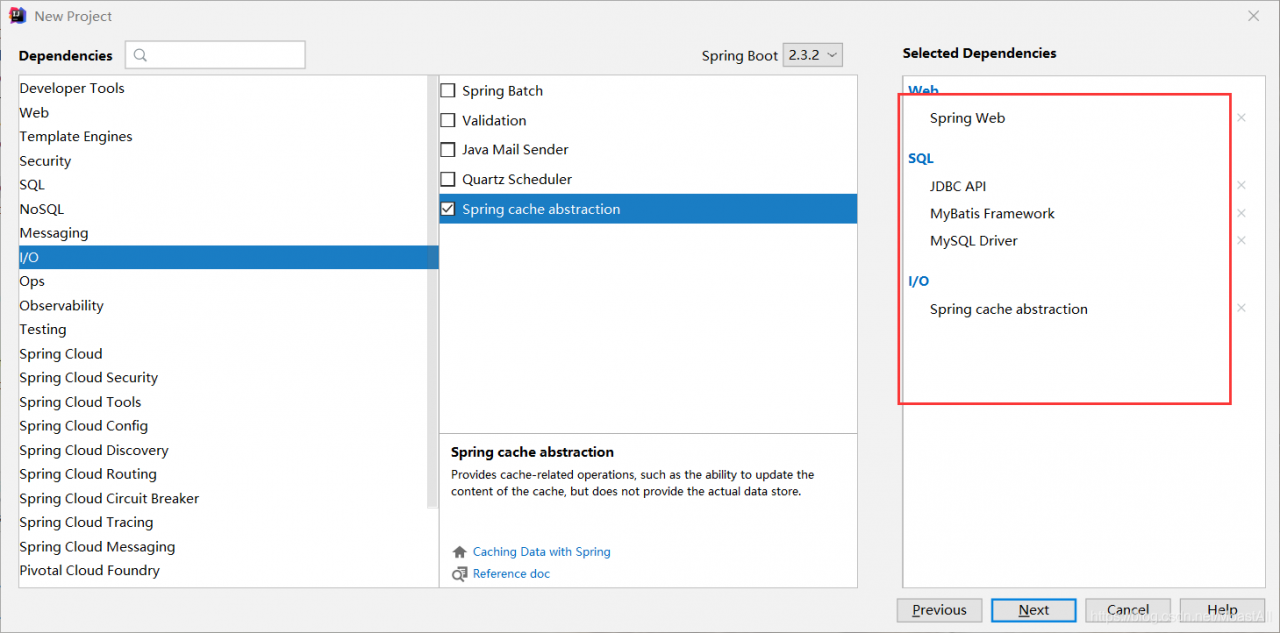
Task: Select the SQL category in the list
Action: pos(223,185)
